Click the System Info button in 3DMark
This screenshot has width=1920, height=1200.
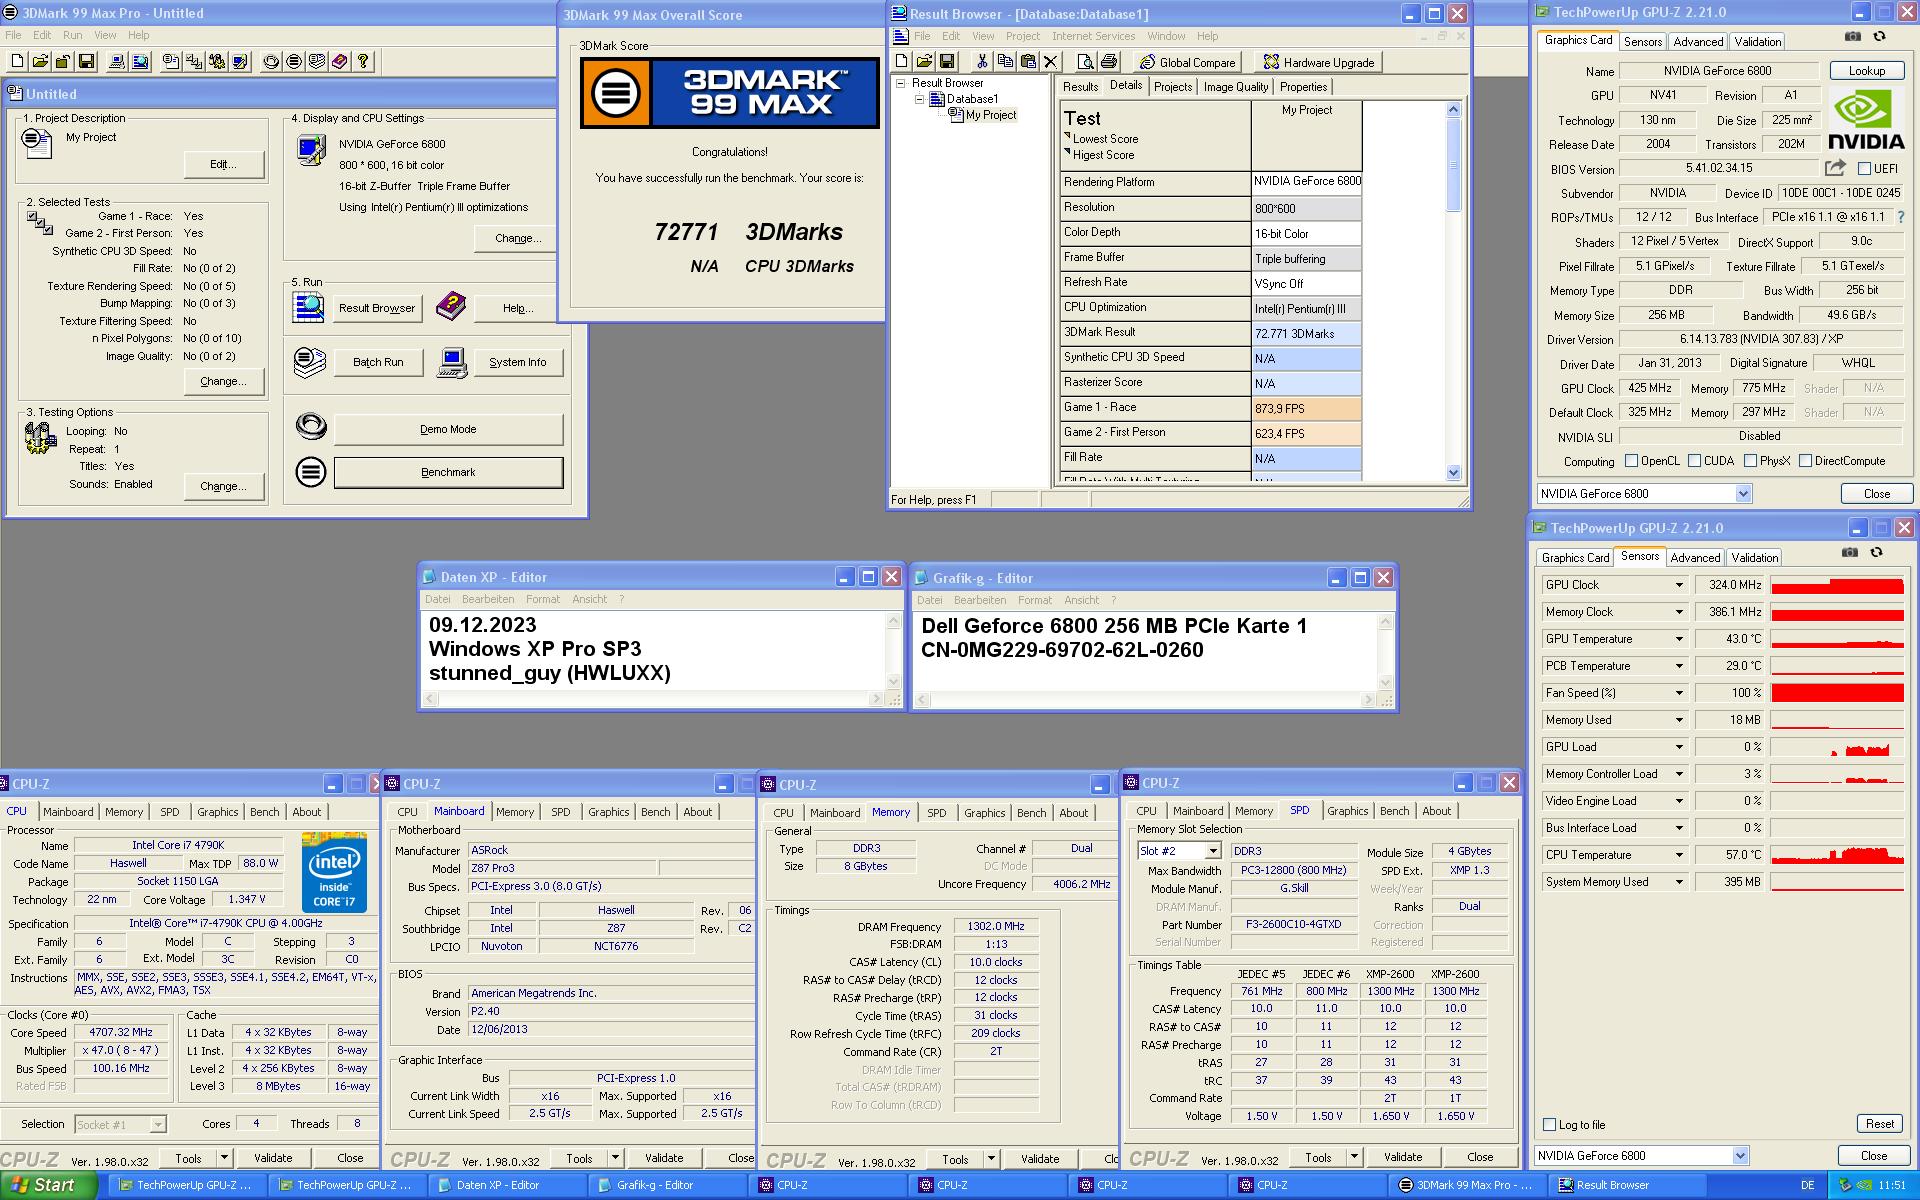[517, 362]
